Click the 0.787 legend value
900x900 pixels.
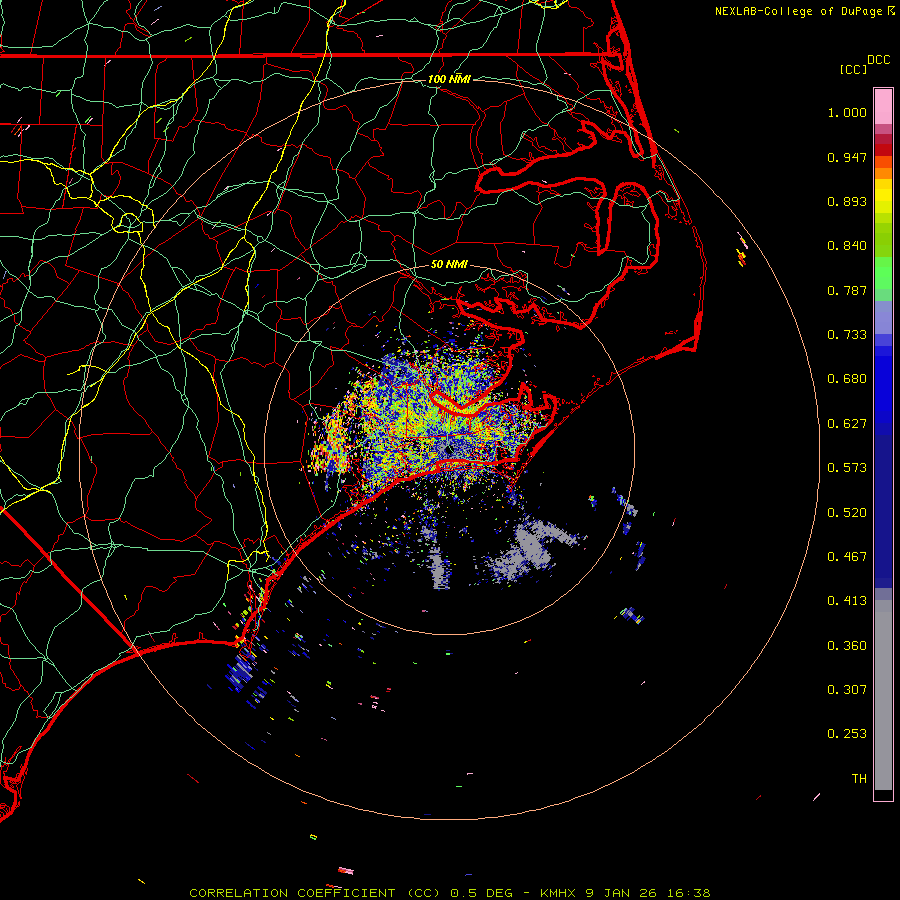847,290
